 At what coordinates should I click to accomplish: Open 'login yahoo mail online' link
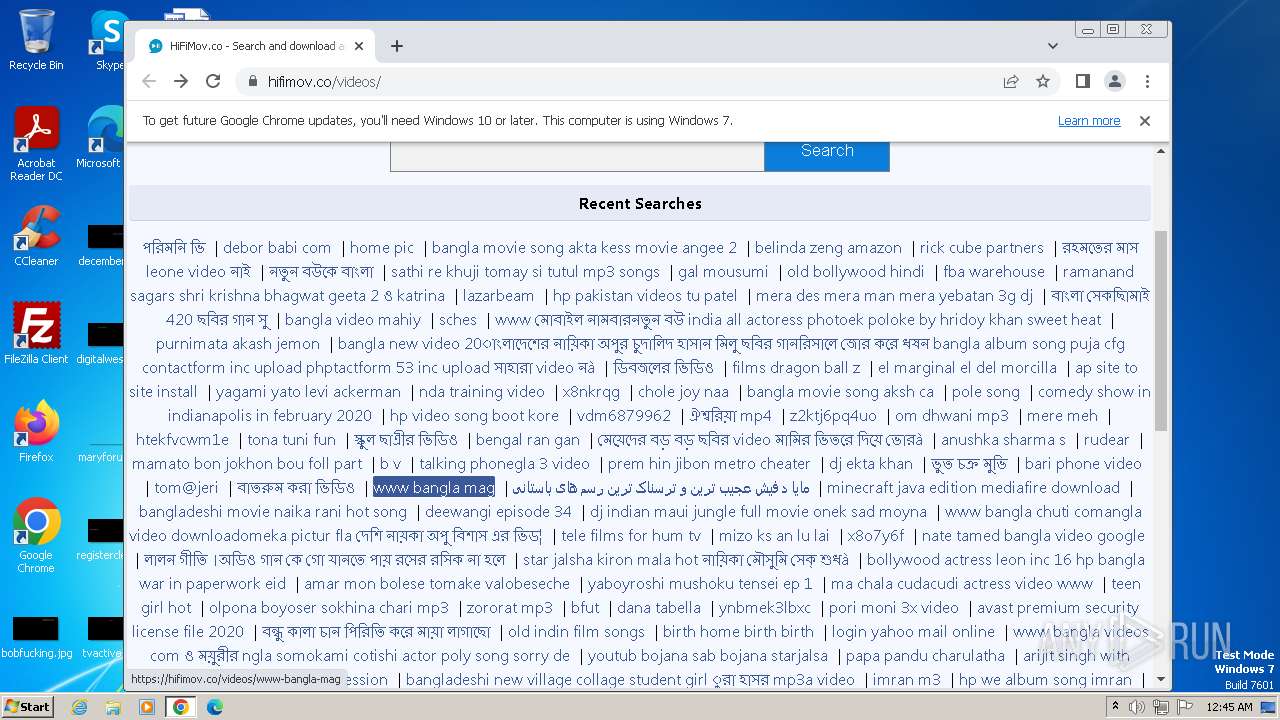(913, 632)
